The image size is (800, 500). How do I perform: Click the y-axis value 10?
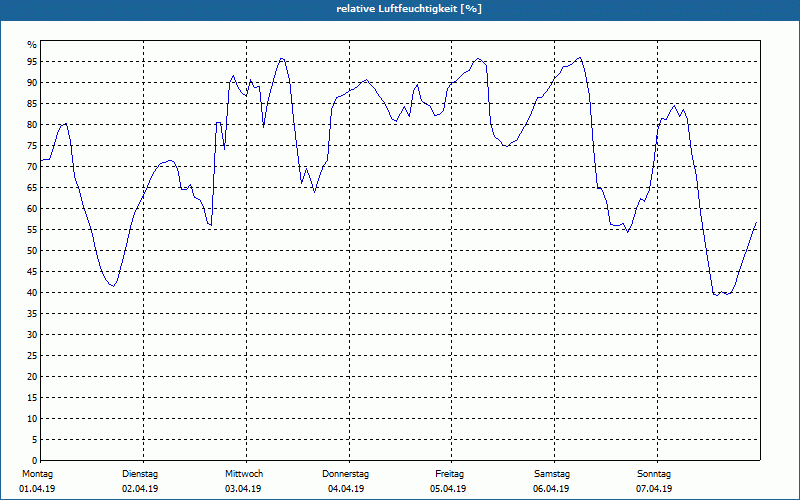point(32,419)
